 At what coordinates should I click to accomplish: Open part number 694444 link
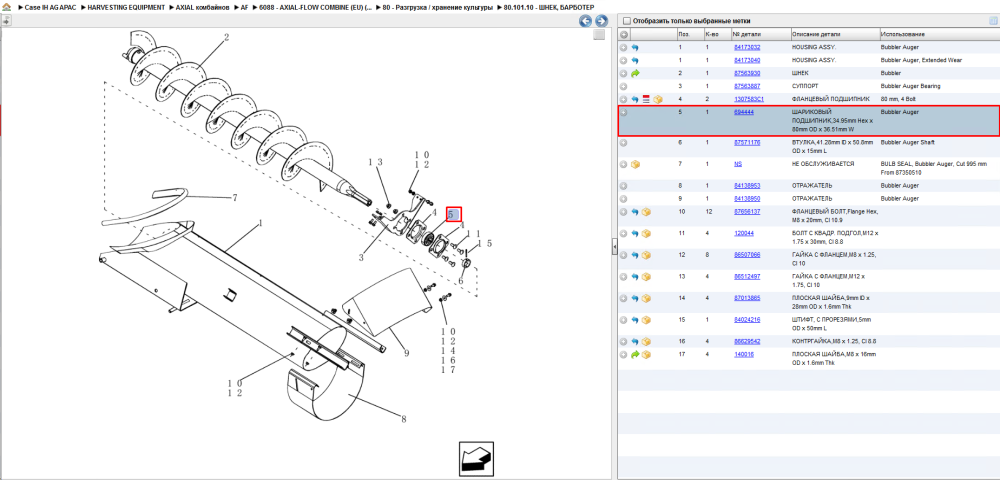[x=744, y=112]
